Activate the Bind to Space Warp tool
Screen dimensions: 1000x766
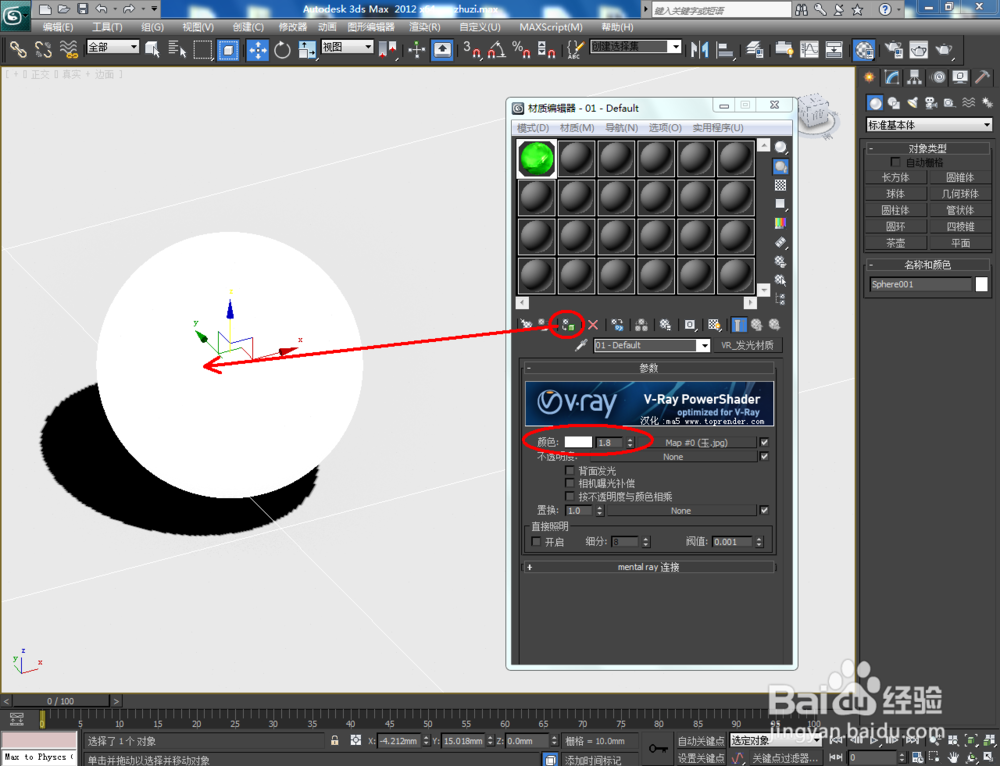[x=68, y=49]
